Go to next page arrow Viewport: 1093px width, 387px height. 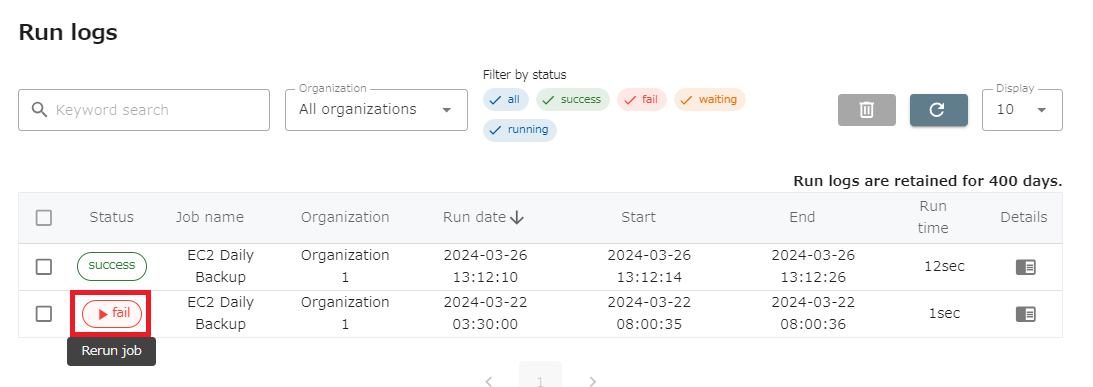(x=593, y=381)
